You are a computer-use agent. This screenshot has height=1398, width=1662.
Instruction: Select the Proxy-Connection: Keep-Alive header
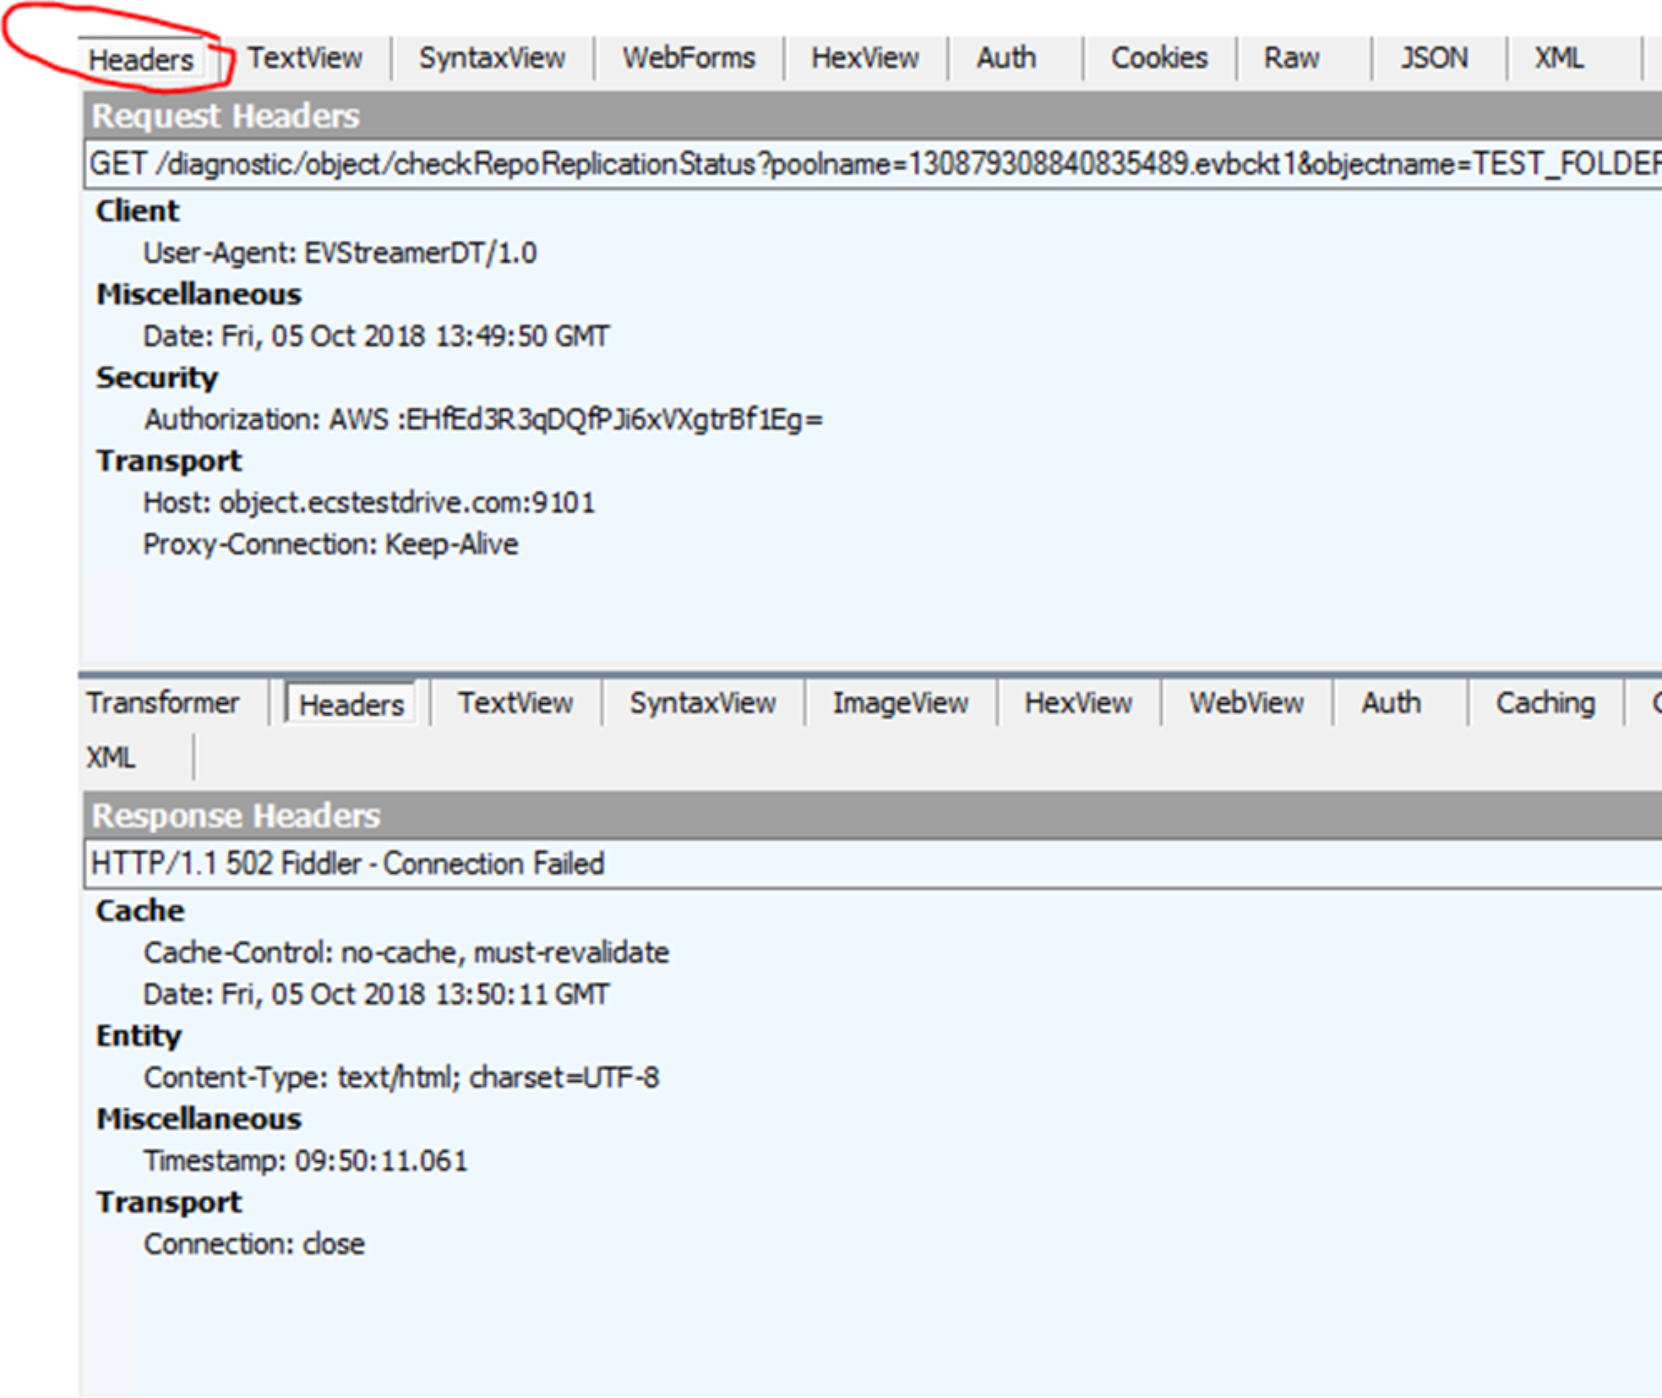[331, 544]
